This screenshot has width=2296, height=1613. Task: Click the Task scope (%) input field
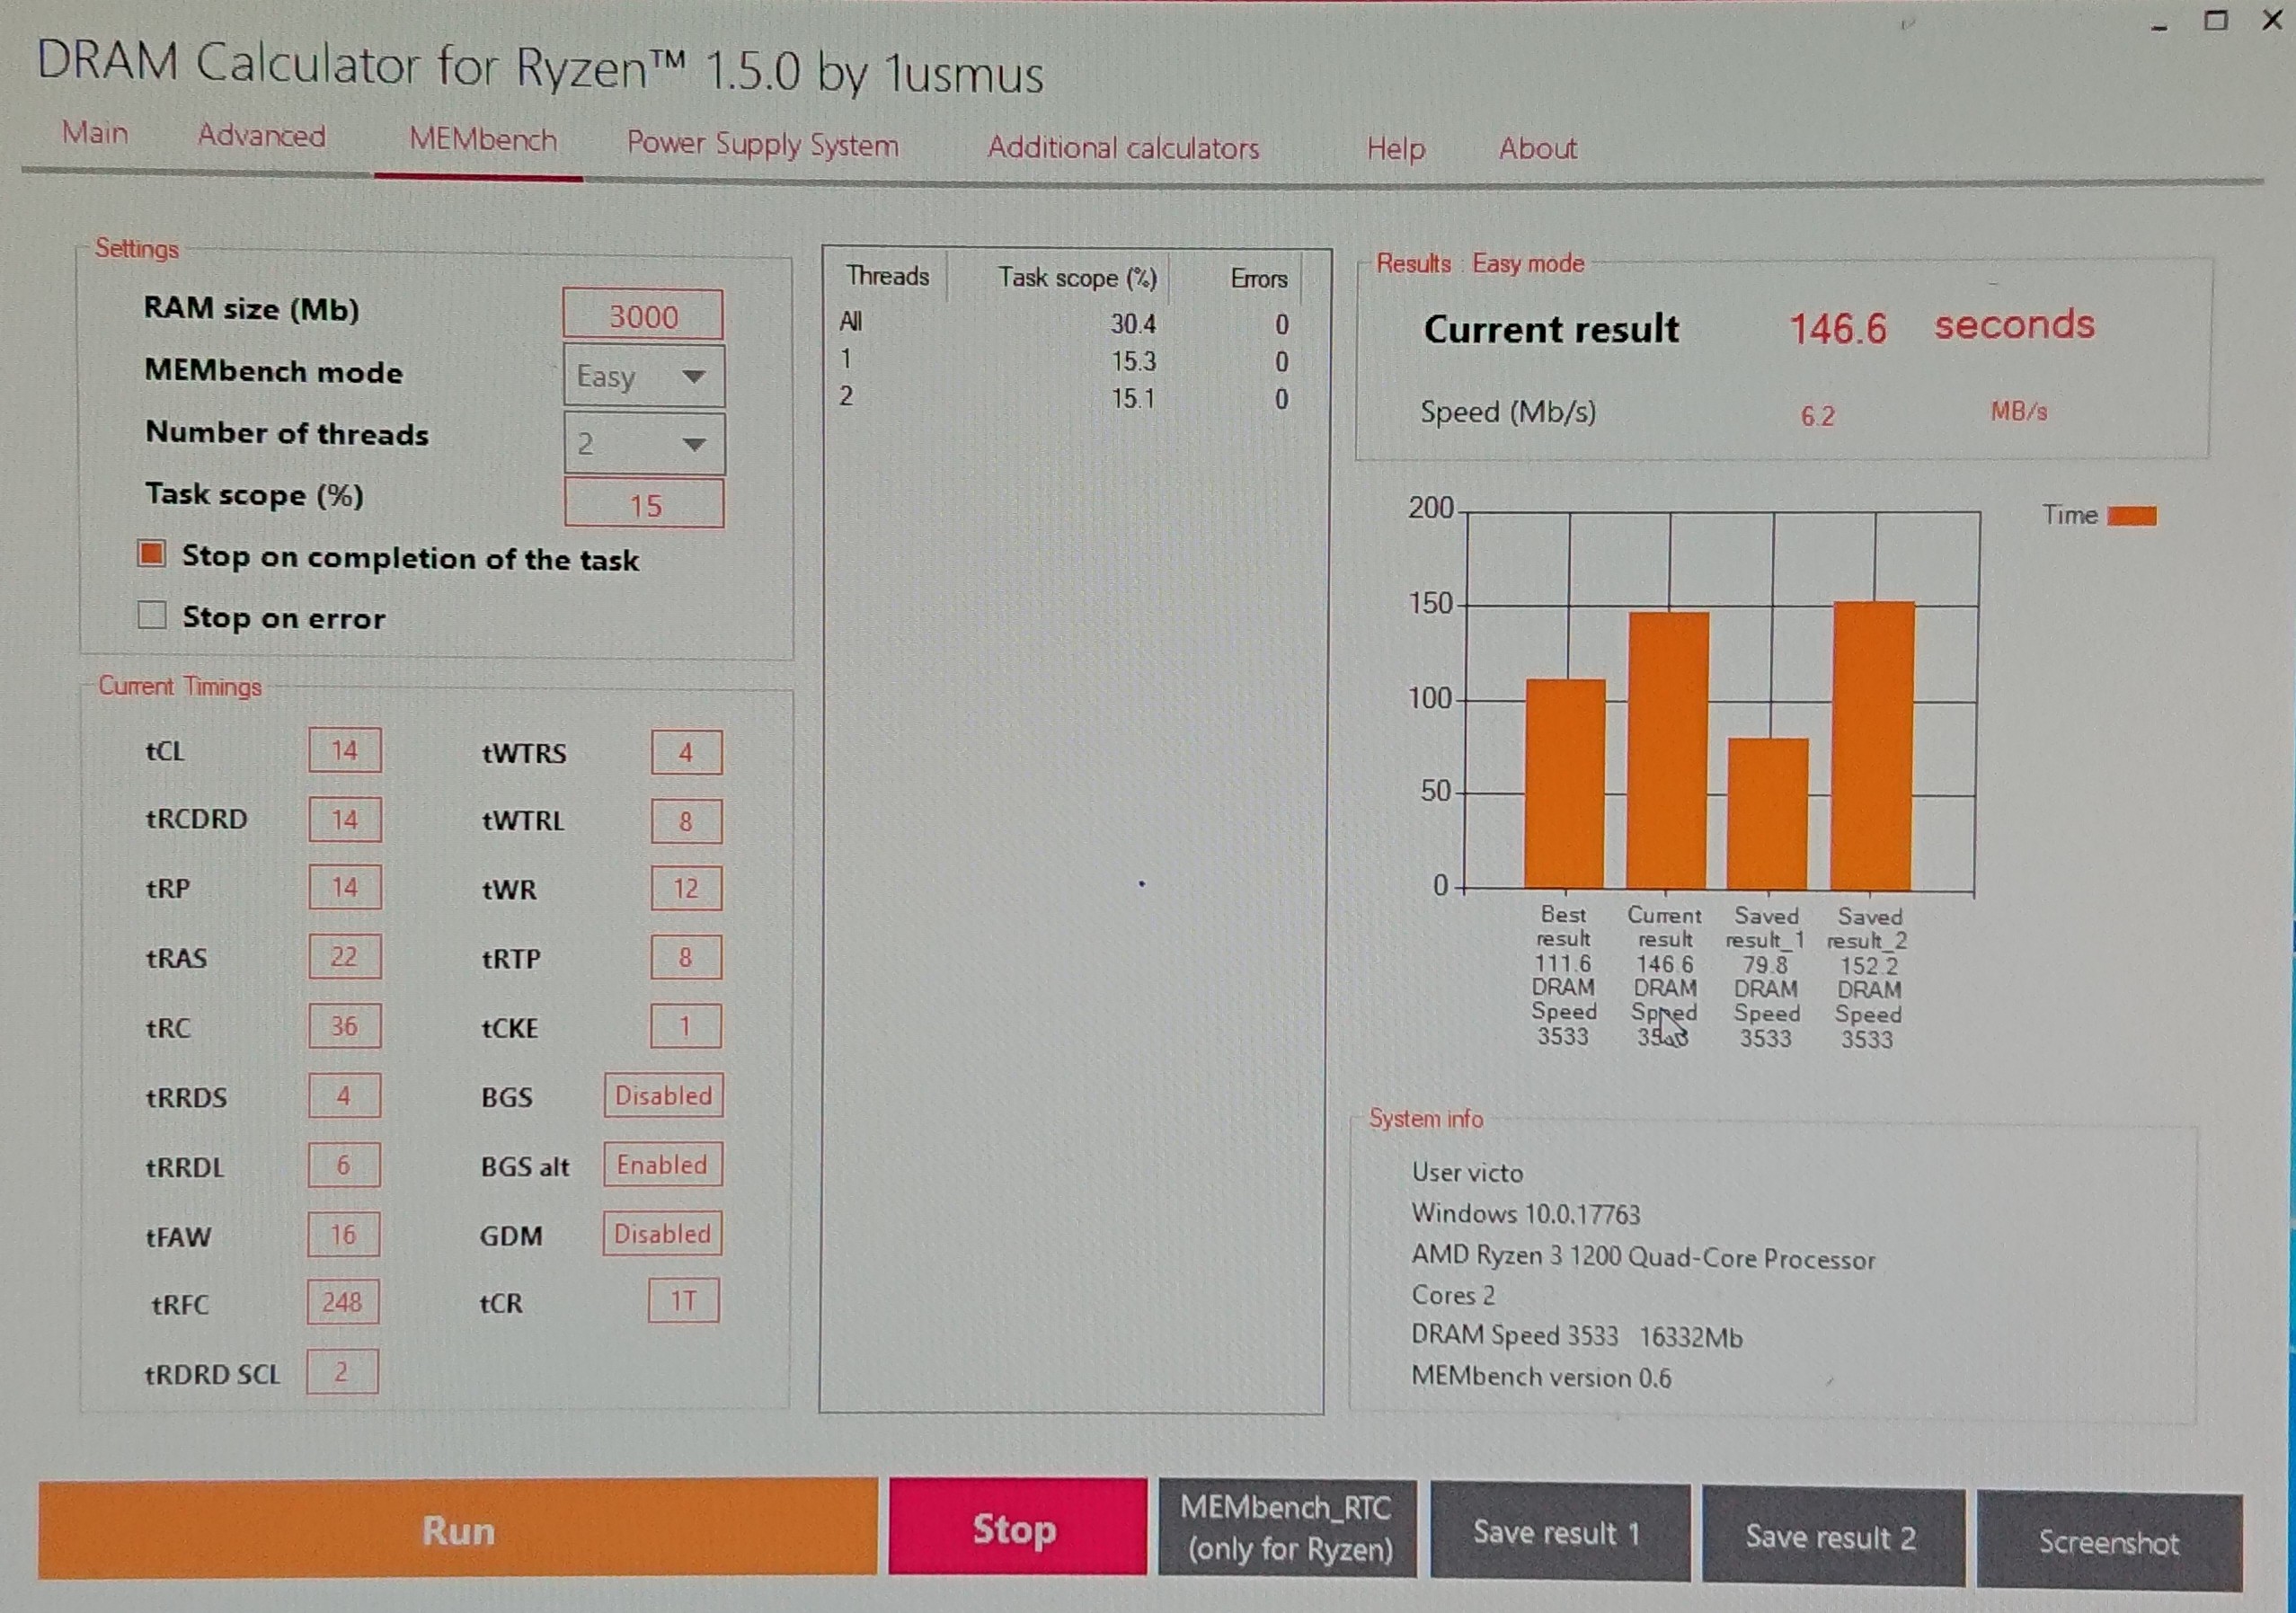click(644, 504)
